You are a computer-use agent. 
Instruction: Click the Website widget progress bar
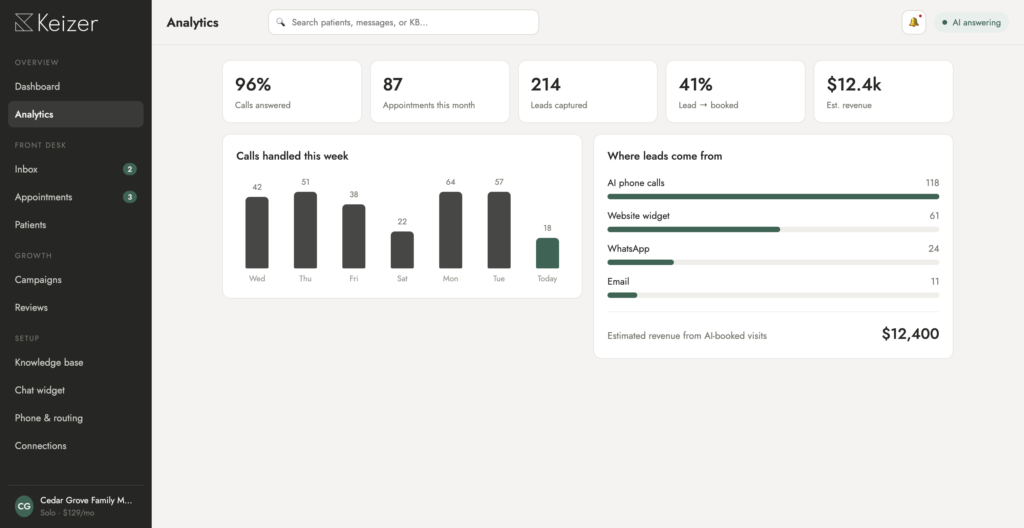pyautogui.click(x=773, y=229)
